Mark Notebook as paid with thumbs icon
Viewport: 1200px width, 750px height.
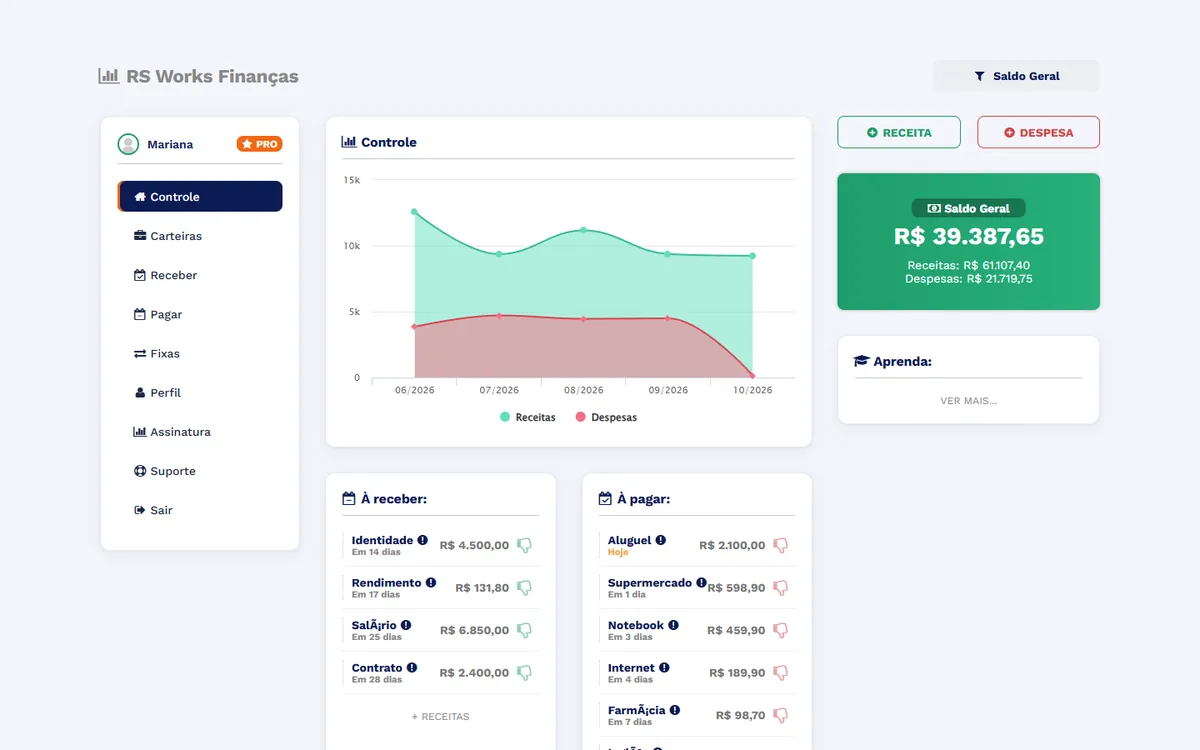pos(781,630)
